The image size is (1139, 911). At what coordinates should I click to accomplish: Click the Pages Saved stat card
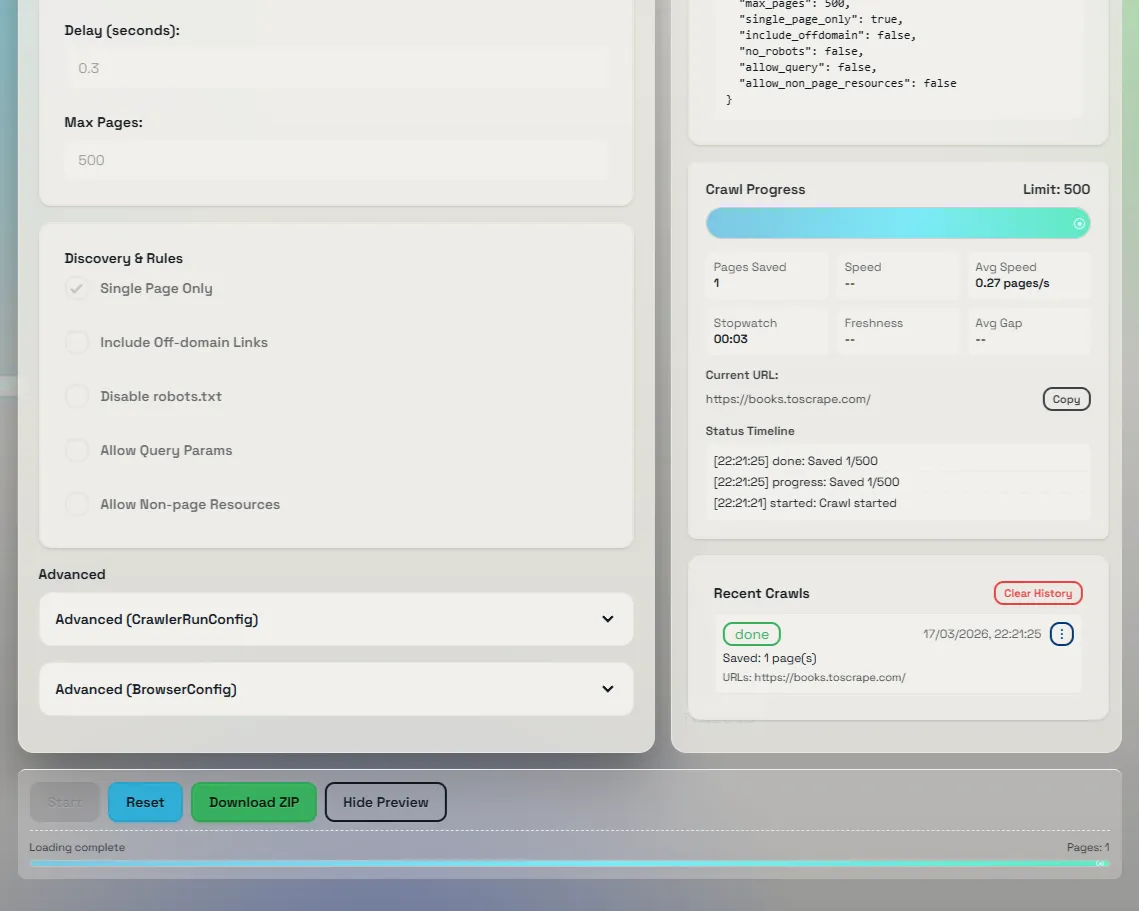pyautogui.click(x=767, y=275)
